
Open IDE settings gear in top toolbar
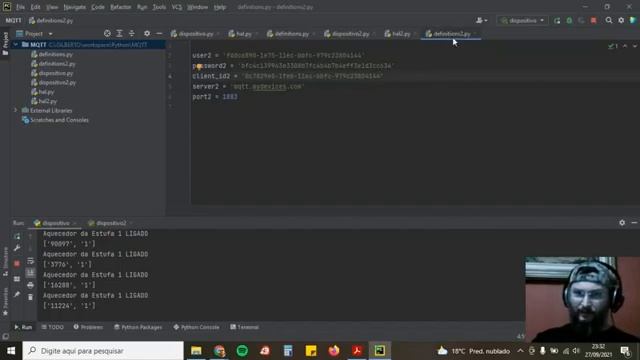(x=621, y=20)
